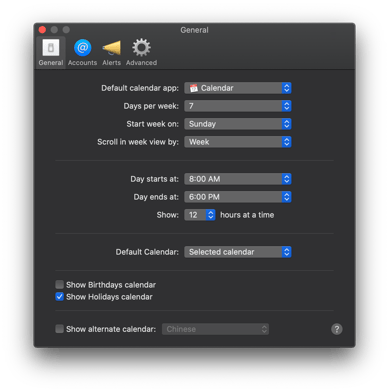This screenshot has height=392, width=389.
Task: Expand Scroll in week view by dropdown
Action: (238, 142)
